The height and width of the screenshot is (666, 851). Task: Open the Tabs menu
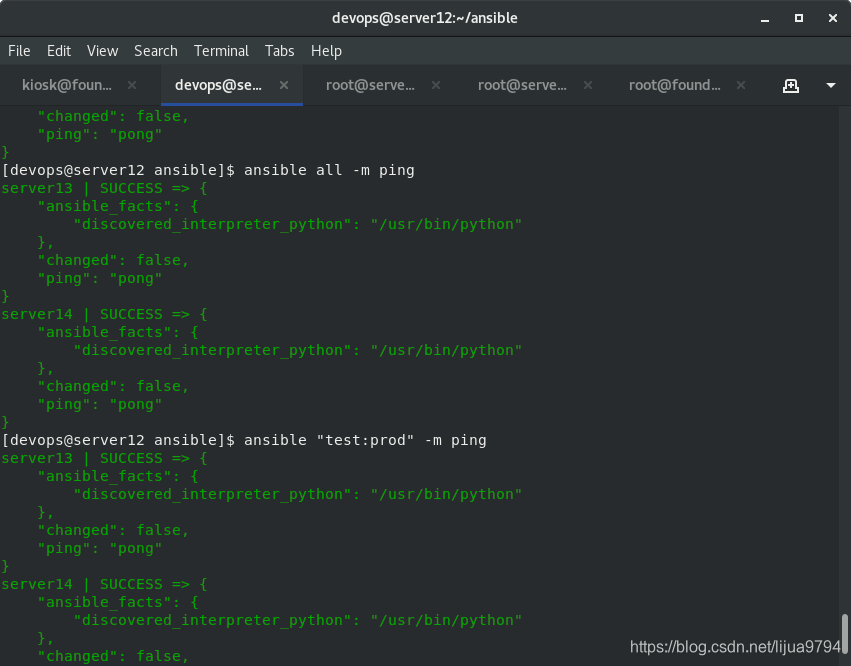(x=280, y=51)
